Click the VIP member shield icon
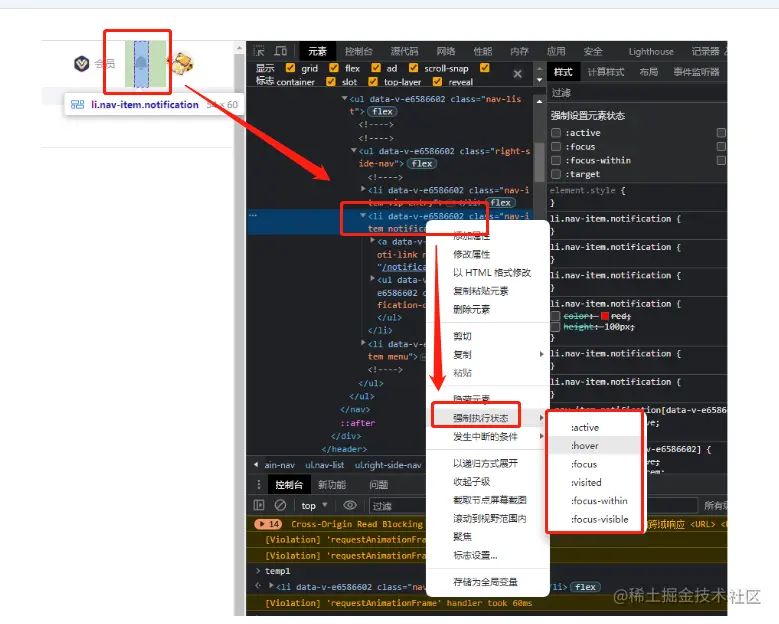 click(81, 64)
